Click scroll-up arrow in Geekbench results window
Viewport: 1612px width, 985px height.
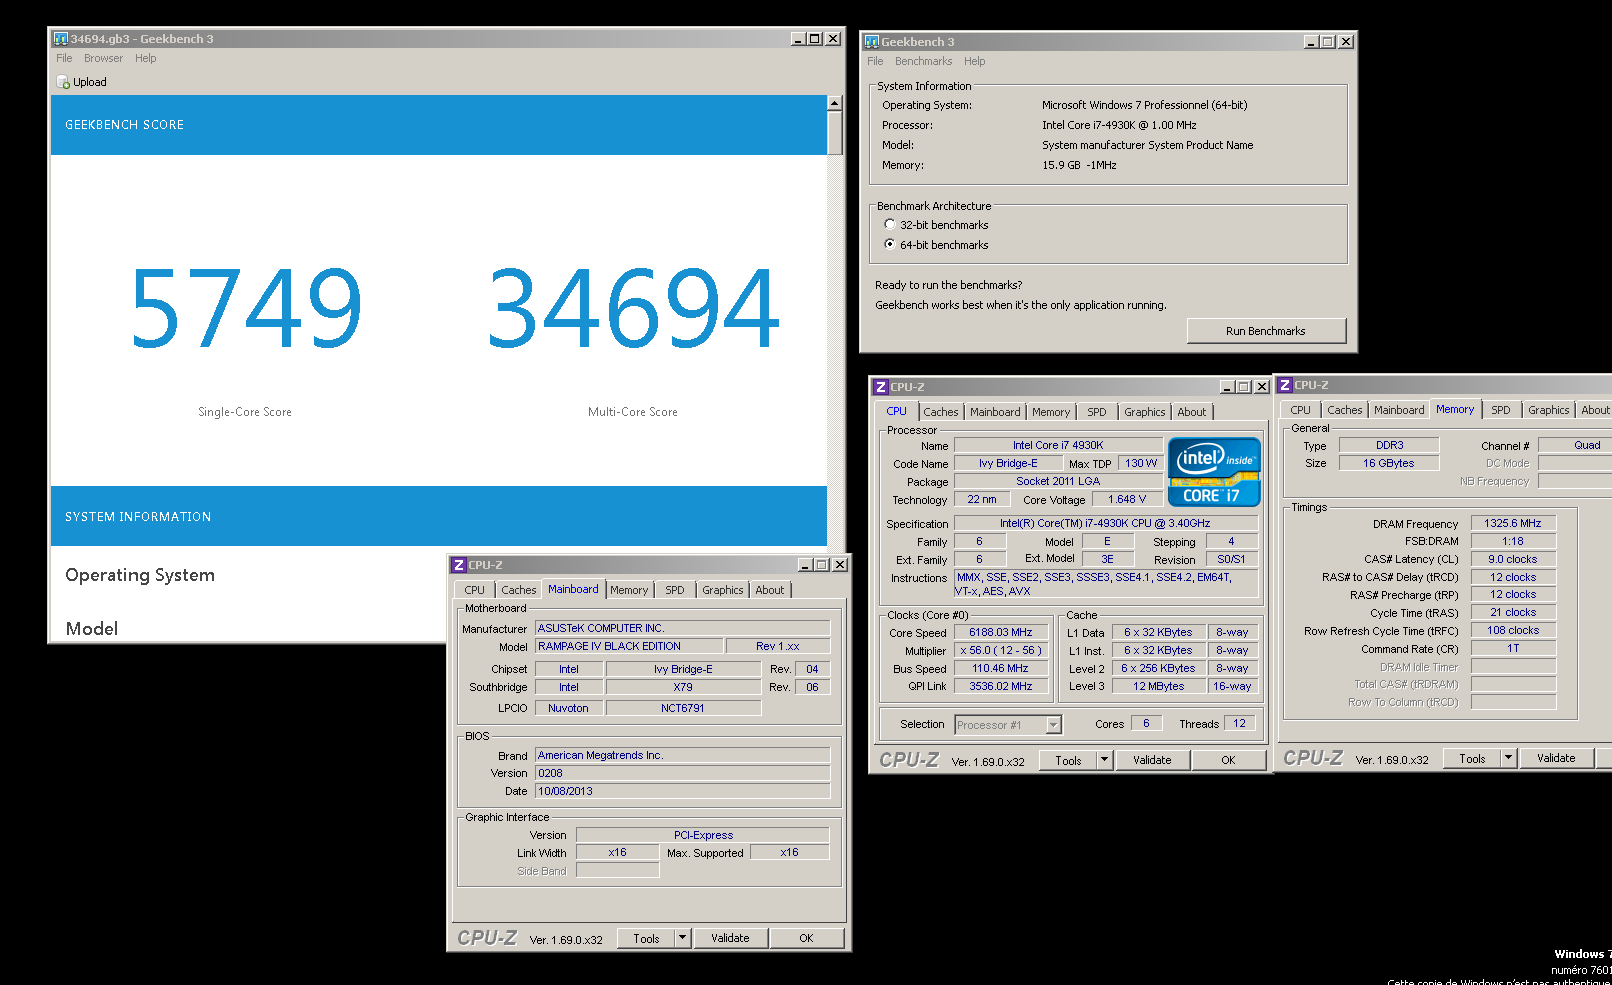835,103
